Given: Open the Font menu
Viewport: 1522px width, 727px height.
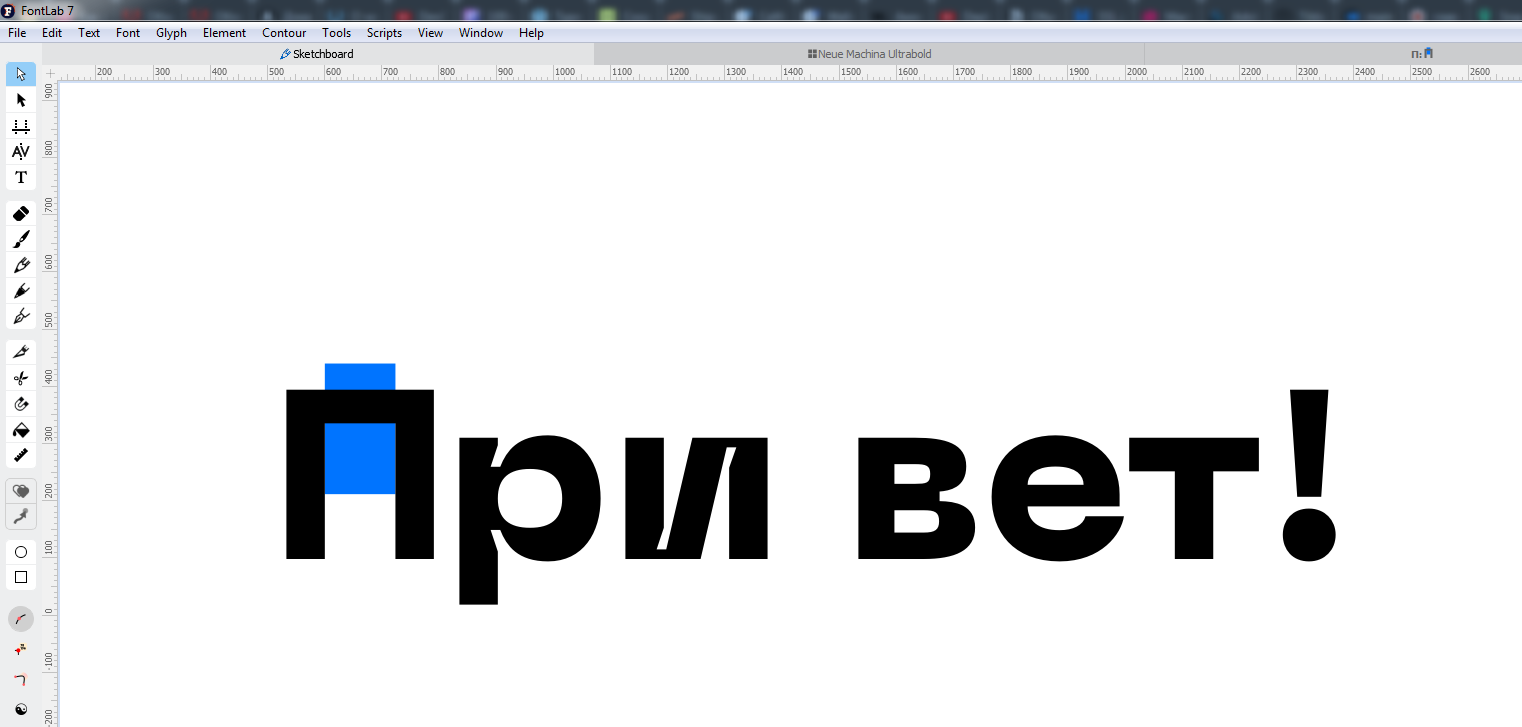Looking at the screenshot, I should click(128, 33).
